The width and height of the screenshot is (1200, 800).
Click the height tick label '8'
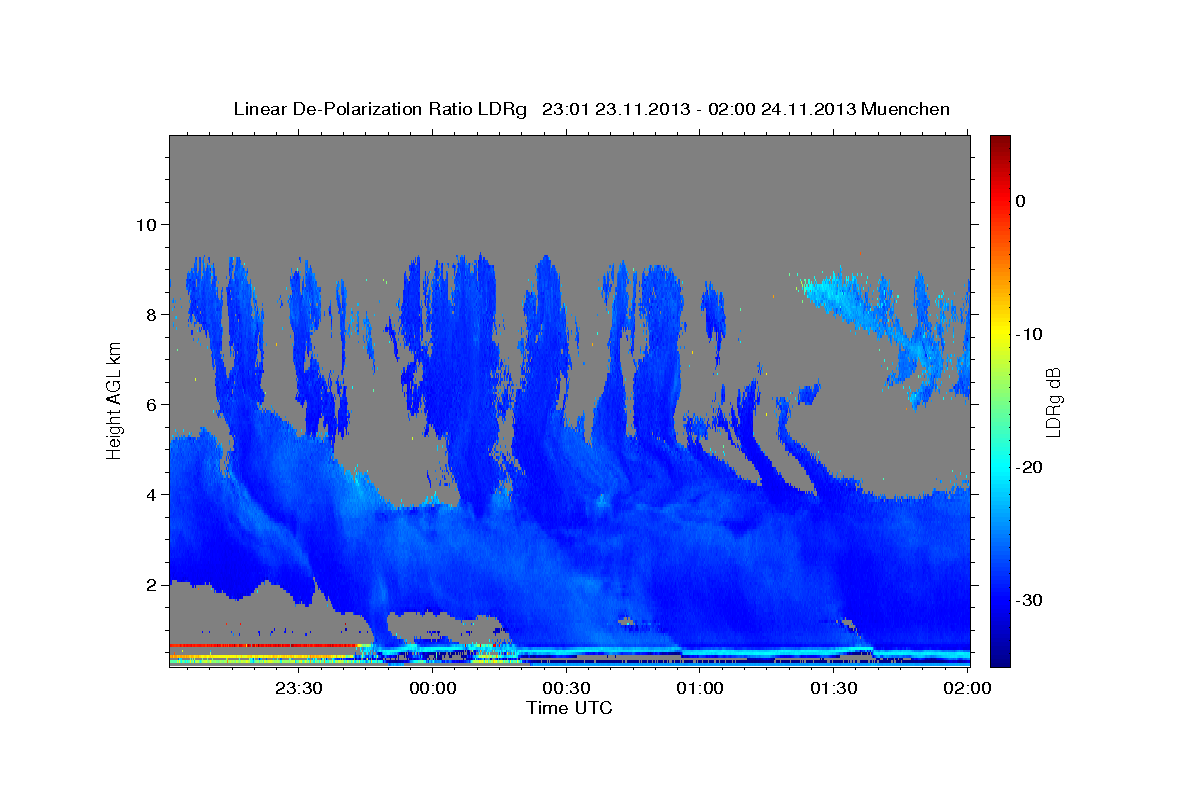150,314
